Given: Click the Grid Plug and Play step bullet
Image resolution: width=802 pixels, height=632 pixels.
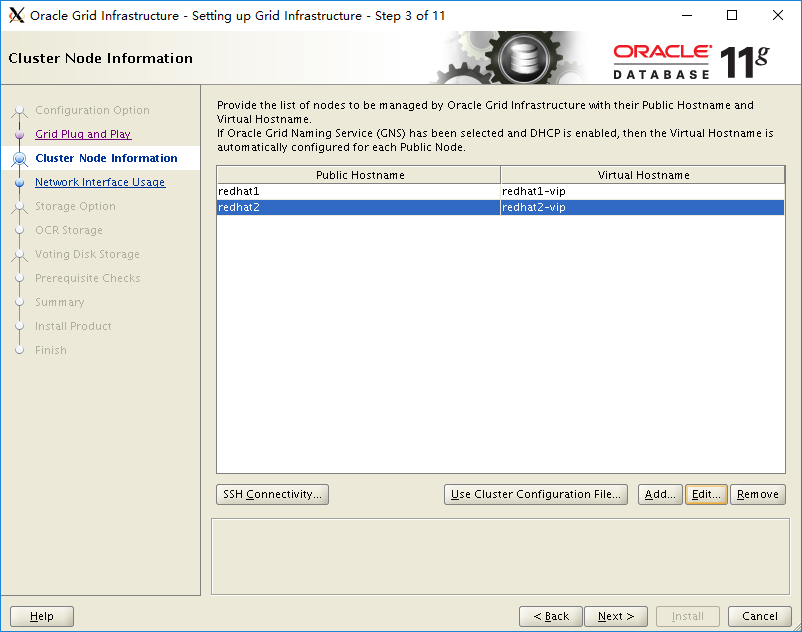Looking at the screenshot, I should pos(19,134).
